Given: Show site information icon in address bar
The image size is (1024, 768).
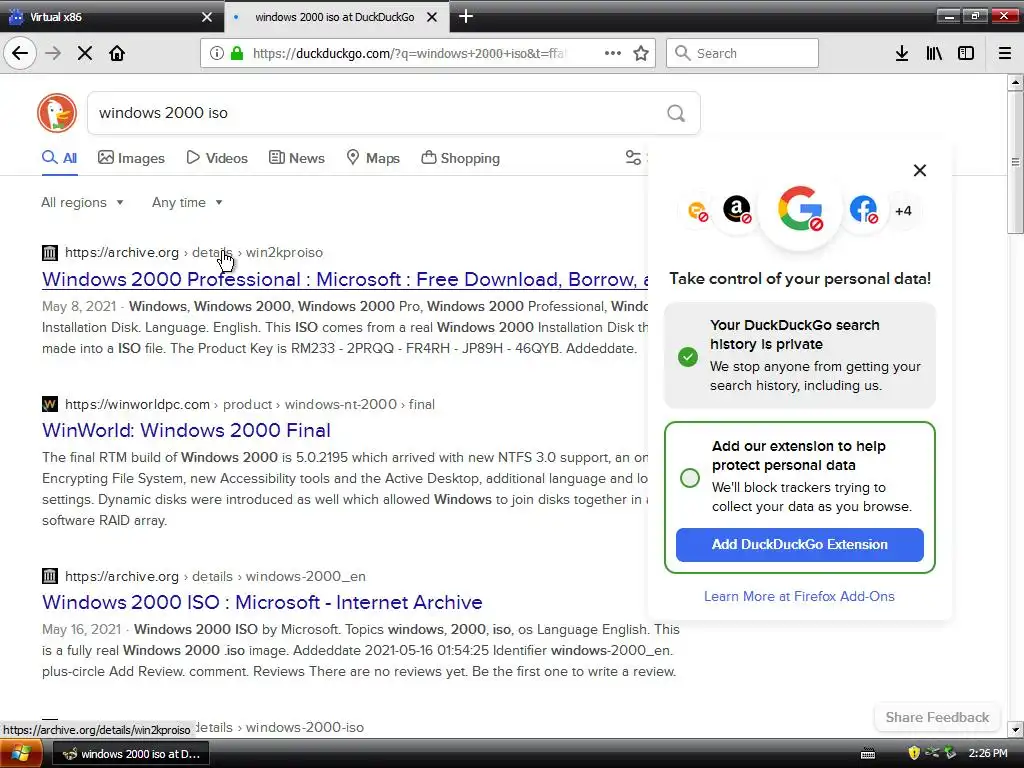Looking at the screenshot, I should [216, 53].
